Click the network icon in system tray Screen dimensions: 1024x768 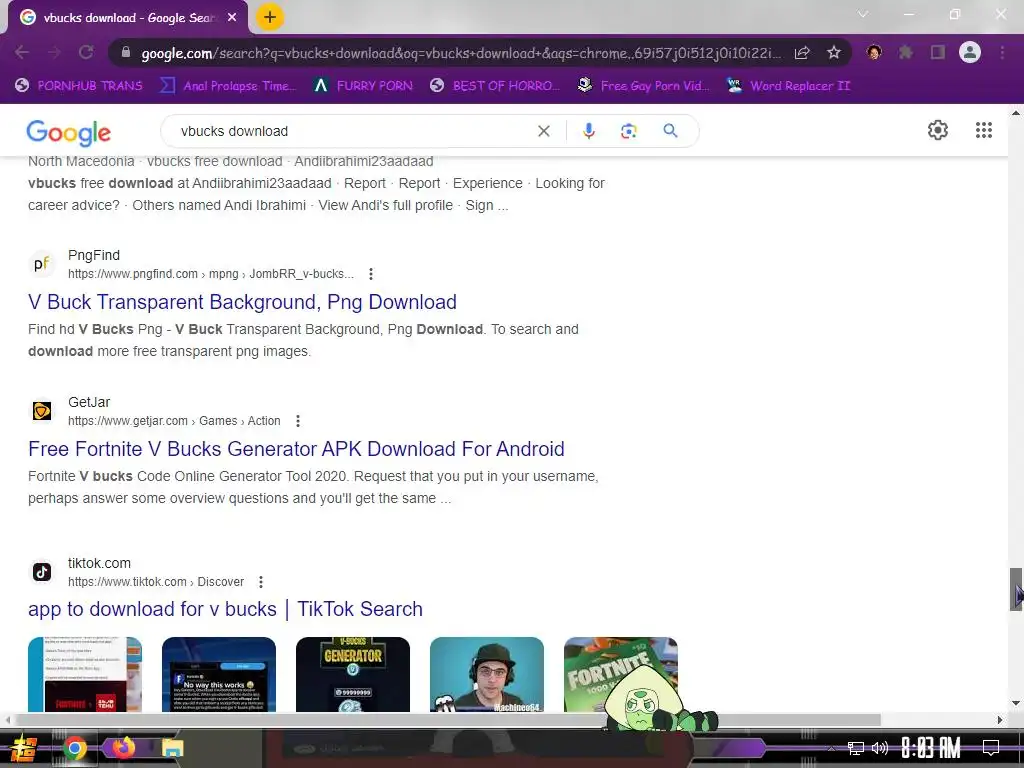click(856, 748)
